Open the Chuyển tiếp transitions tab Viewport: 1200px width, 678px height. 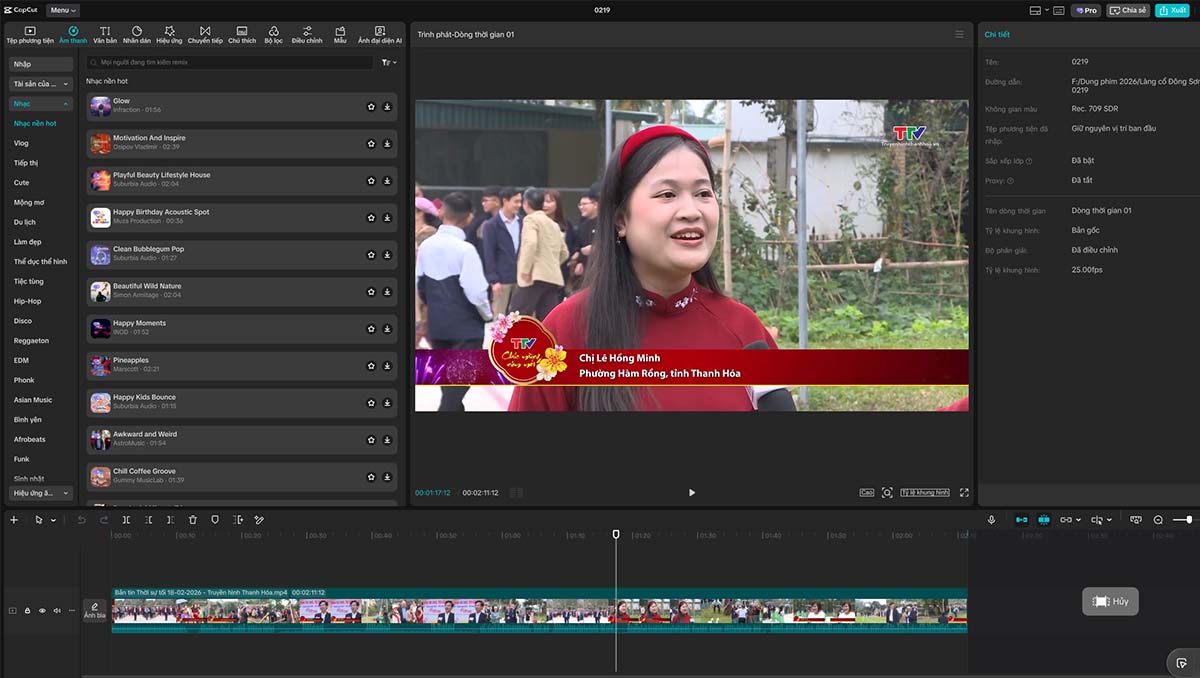[x=205, y=35]
